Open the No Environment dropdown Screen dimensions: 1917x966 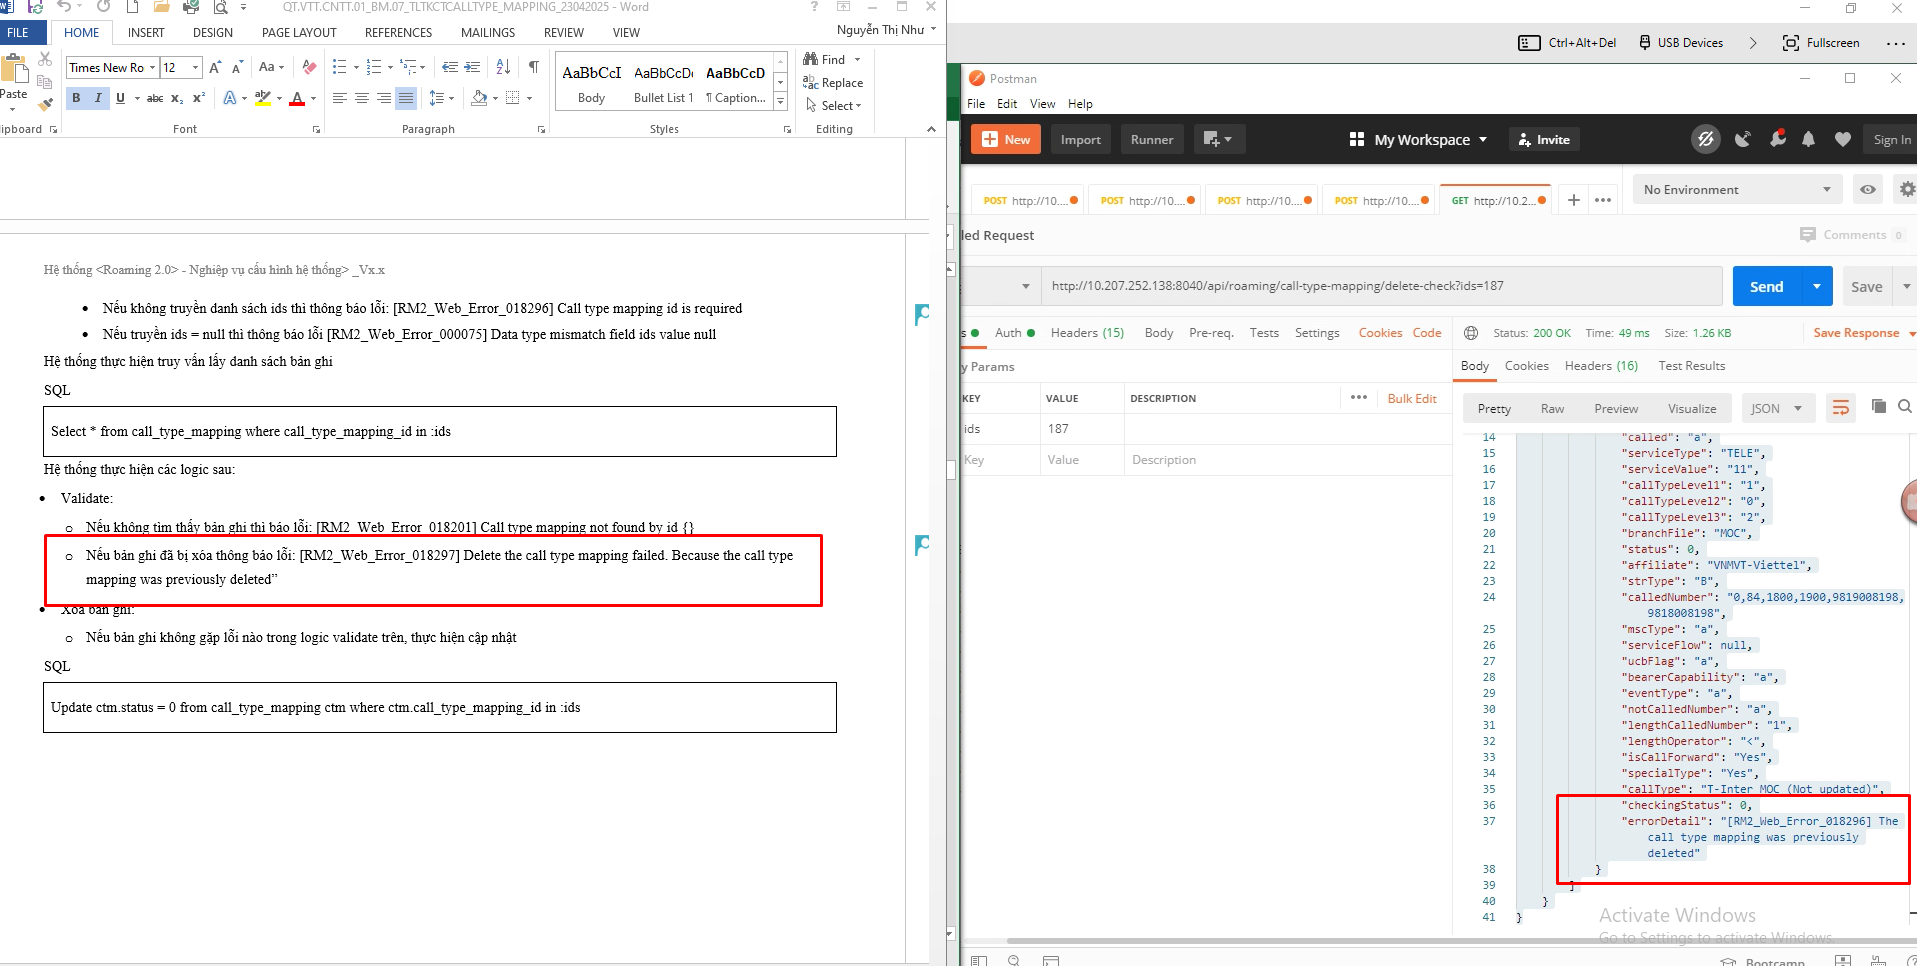[x=1737, y=190]
